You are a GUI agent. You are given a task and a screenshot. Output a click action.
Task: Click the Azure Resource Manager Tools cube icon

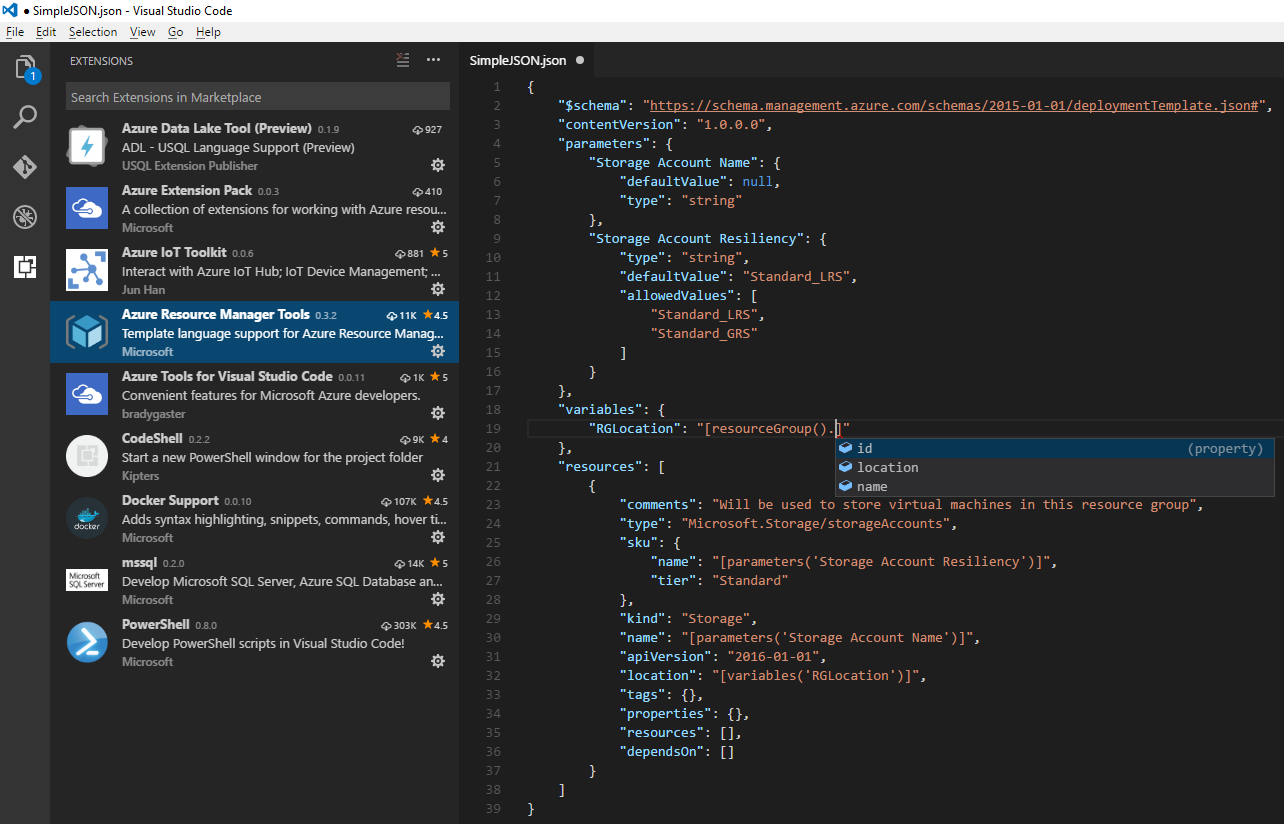click(87, 333)
